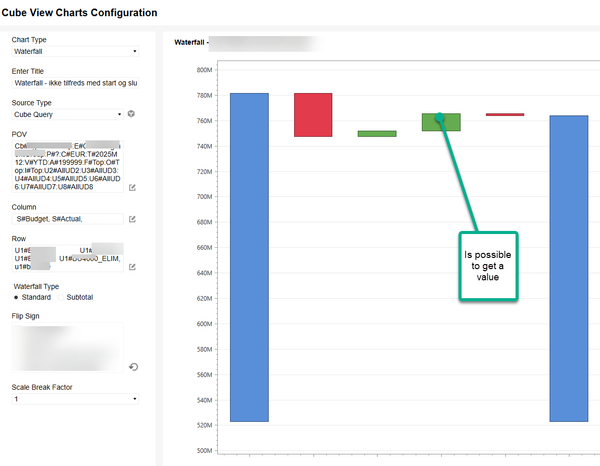This screenshot has height=466, width=600.
Task: Click the large red waterfall bar
Action: pyautogui.click(x=313, y=115)
